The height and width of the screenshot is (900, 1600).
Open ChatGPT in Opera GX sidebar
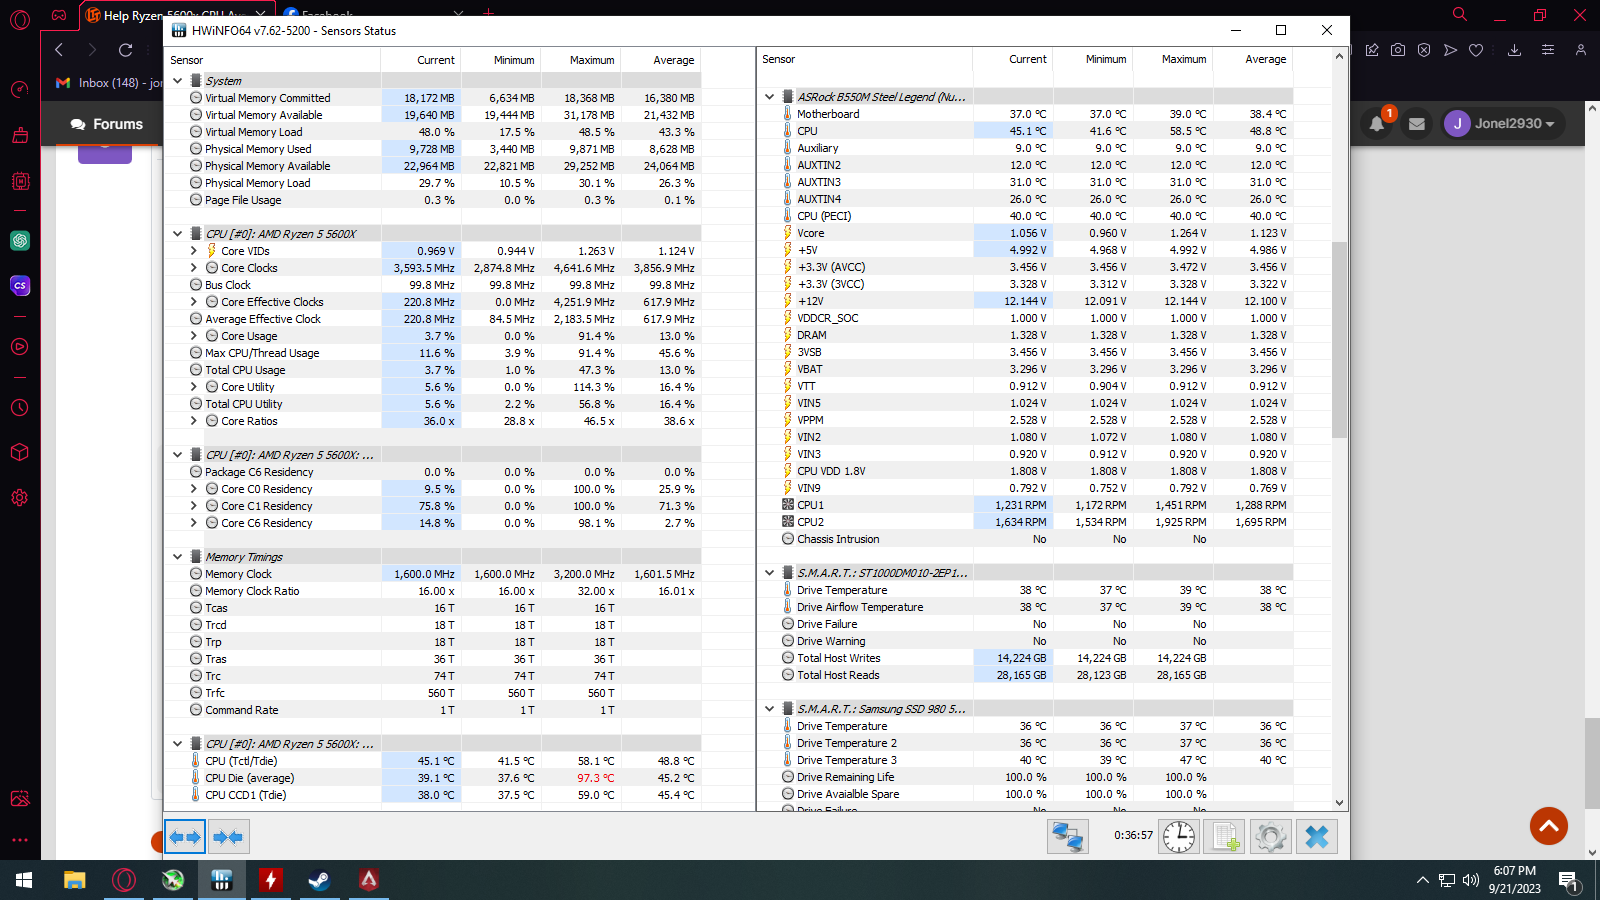point(20,240)
